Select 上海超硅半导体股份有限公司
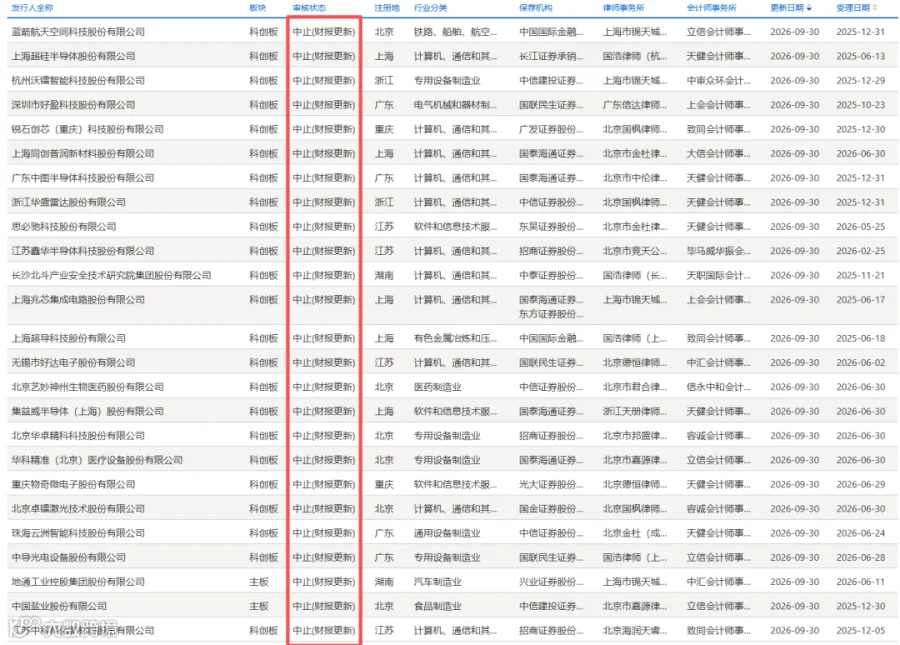Viewport: 900px width, 645px height. pyautogui.click(x=73, y=56)
